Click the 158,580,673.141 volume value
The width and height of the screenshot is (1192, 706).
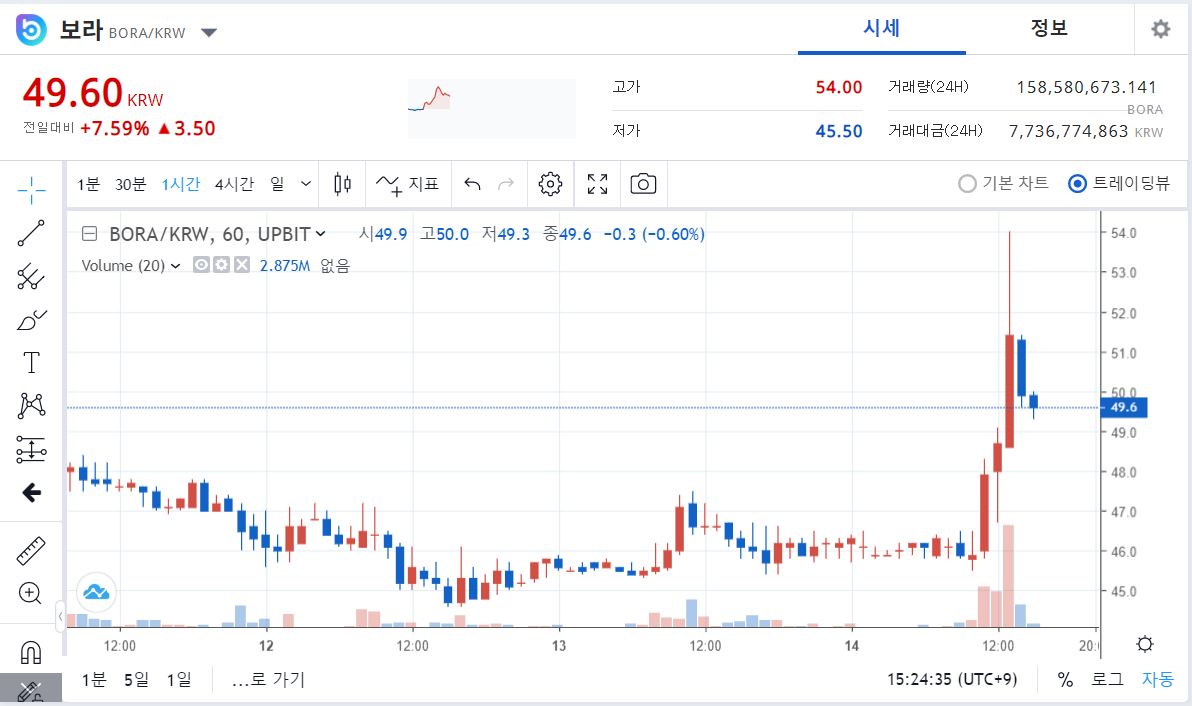1086,87
